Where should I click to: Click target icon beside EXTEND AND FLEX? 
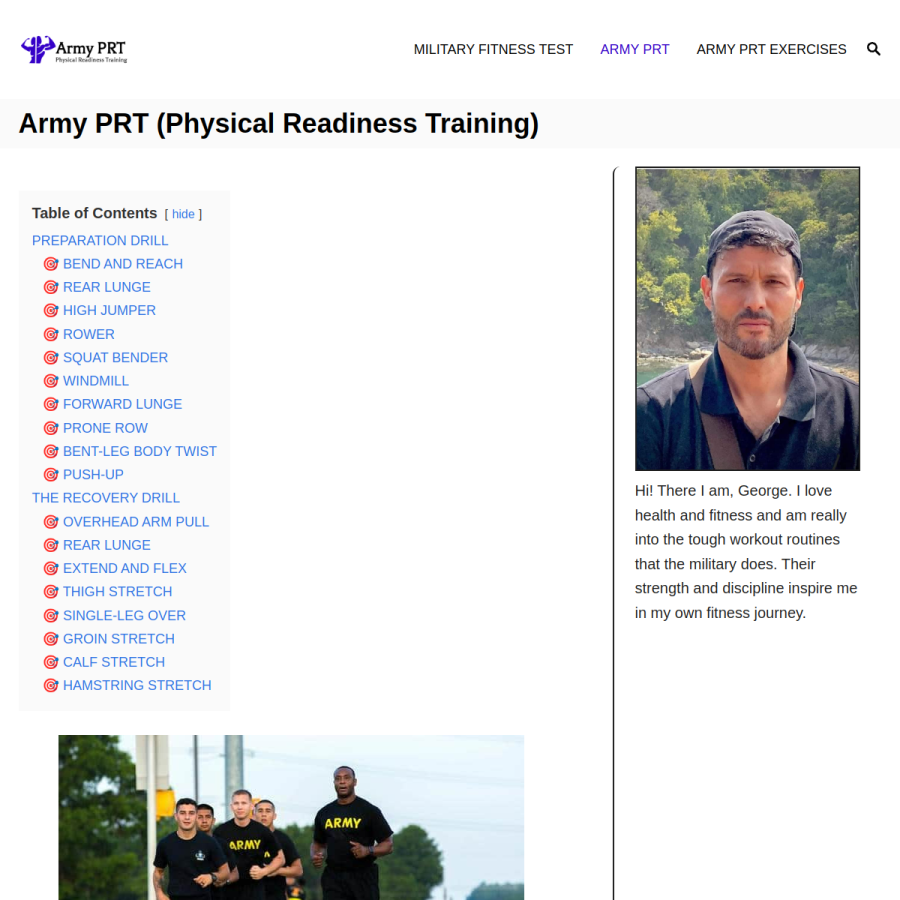pos(51,568)
